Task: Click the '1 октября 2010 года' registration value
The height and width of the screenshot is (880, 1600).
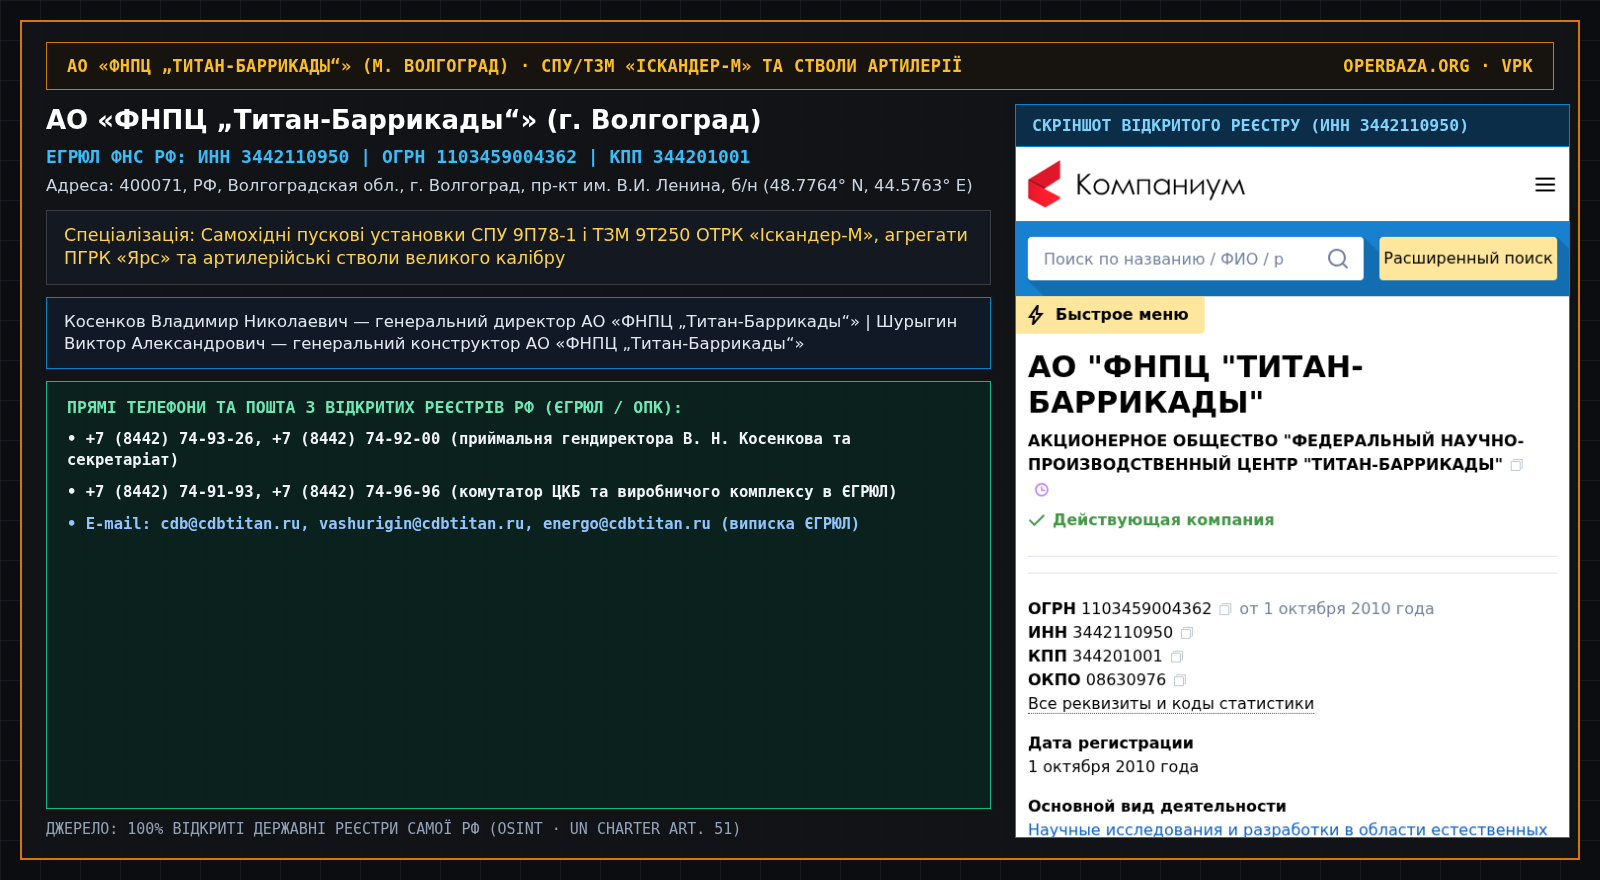Action: pyautogui.click(x=1113, y=767)
